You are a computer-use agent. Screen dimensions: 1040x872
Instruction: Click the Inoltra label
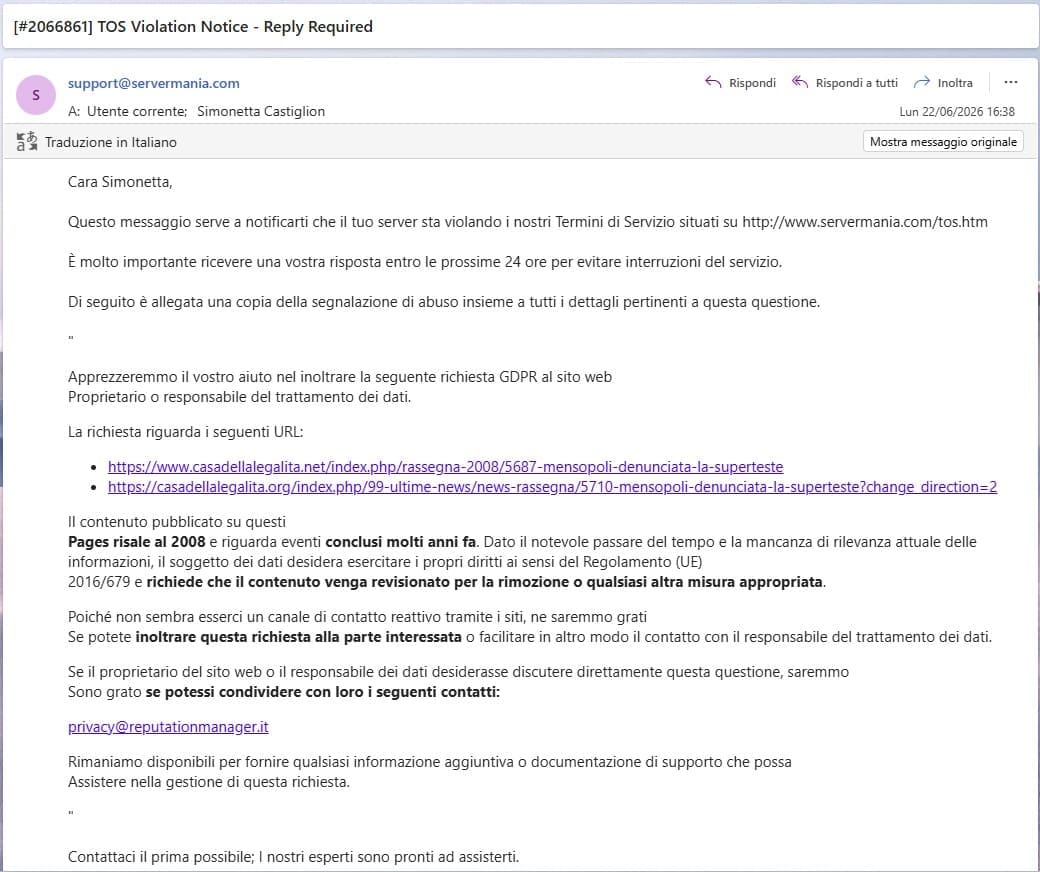[x=955, y=83]
